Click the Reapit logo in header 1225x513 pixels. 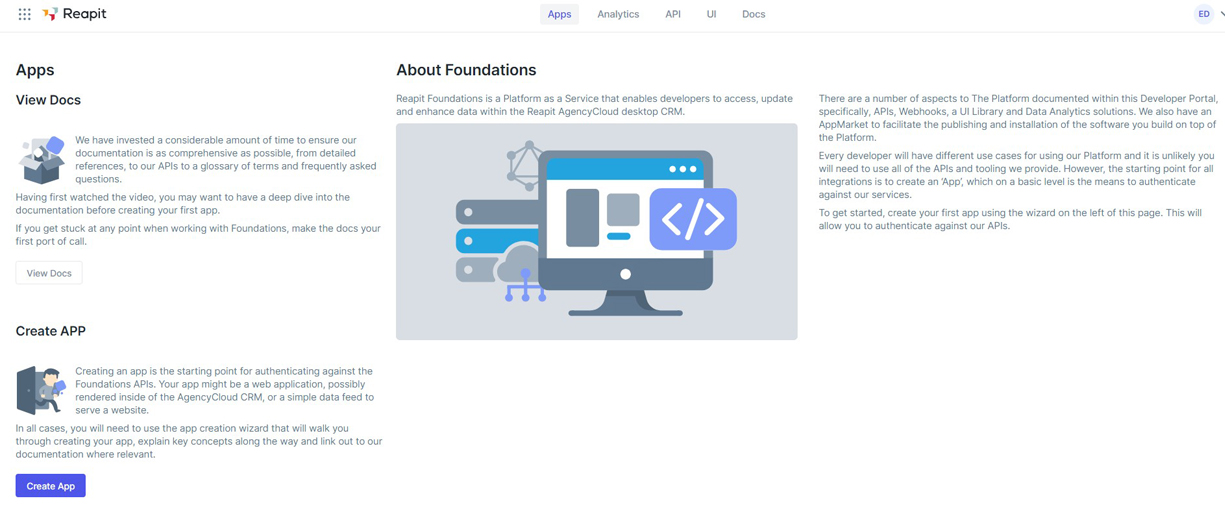pos(75,14)
